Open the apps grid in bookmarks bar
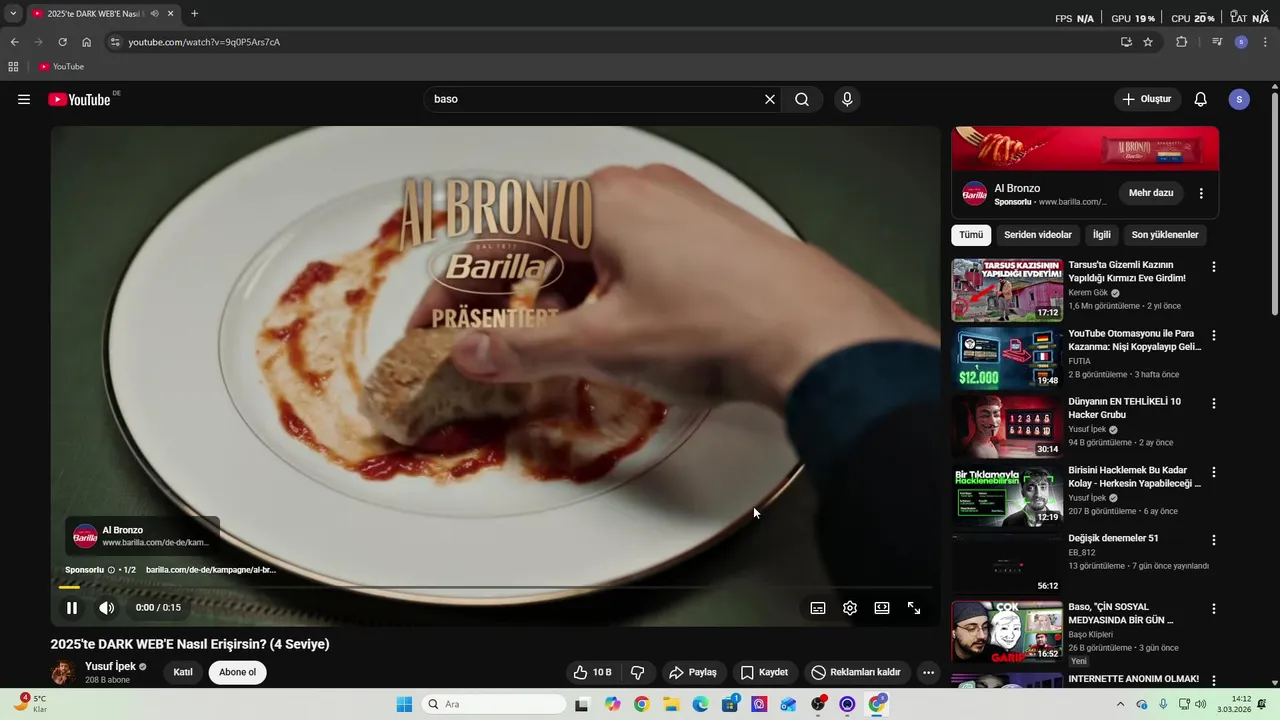Image resolution: width=1280 pixels, height=720 pixels. click(x=13, y=67)
